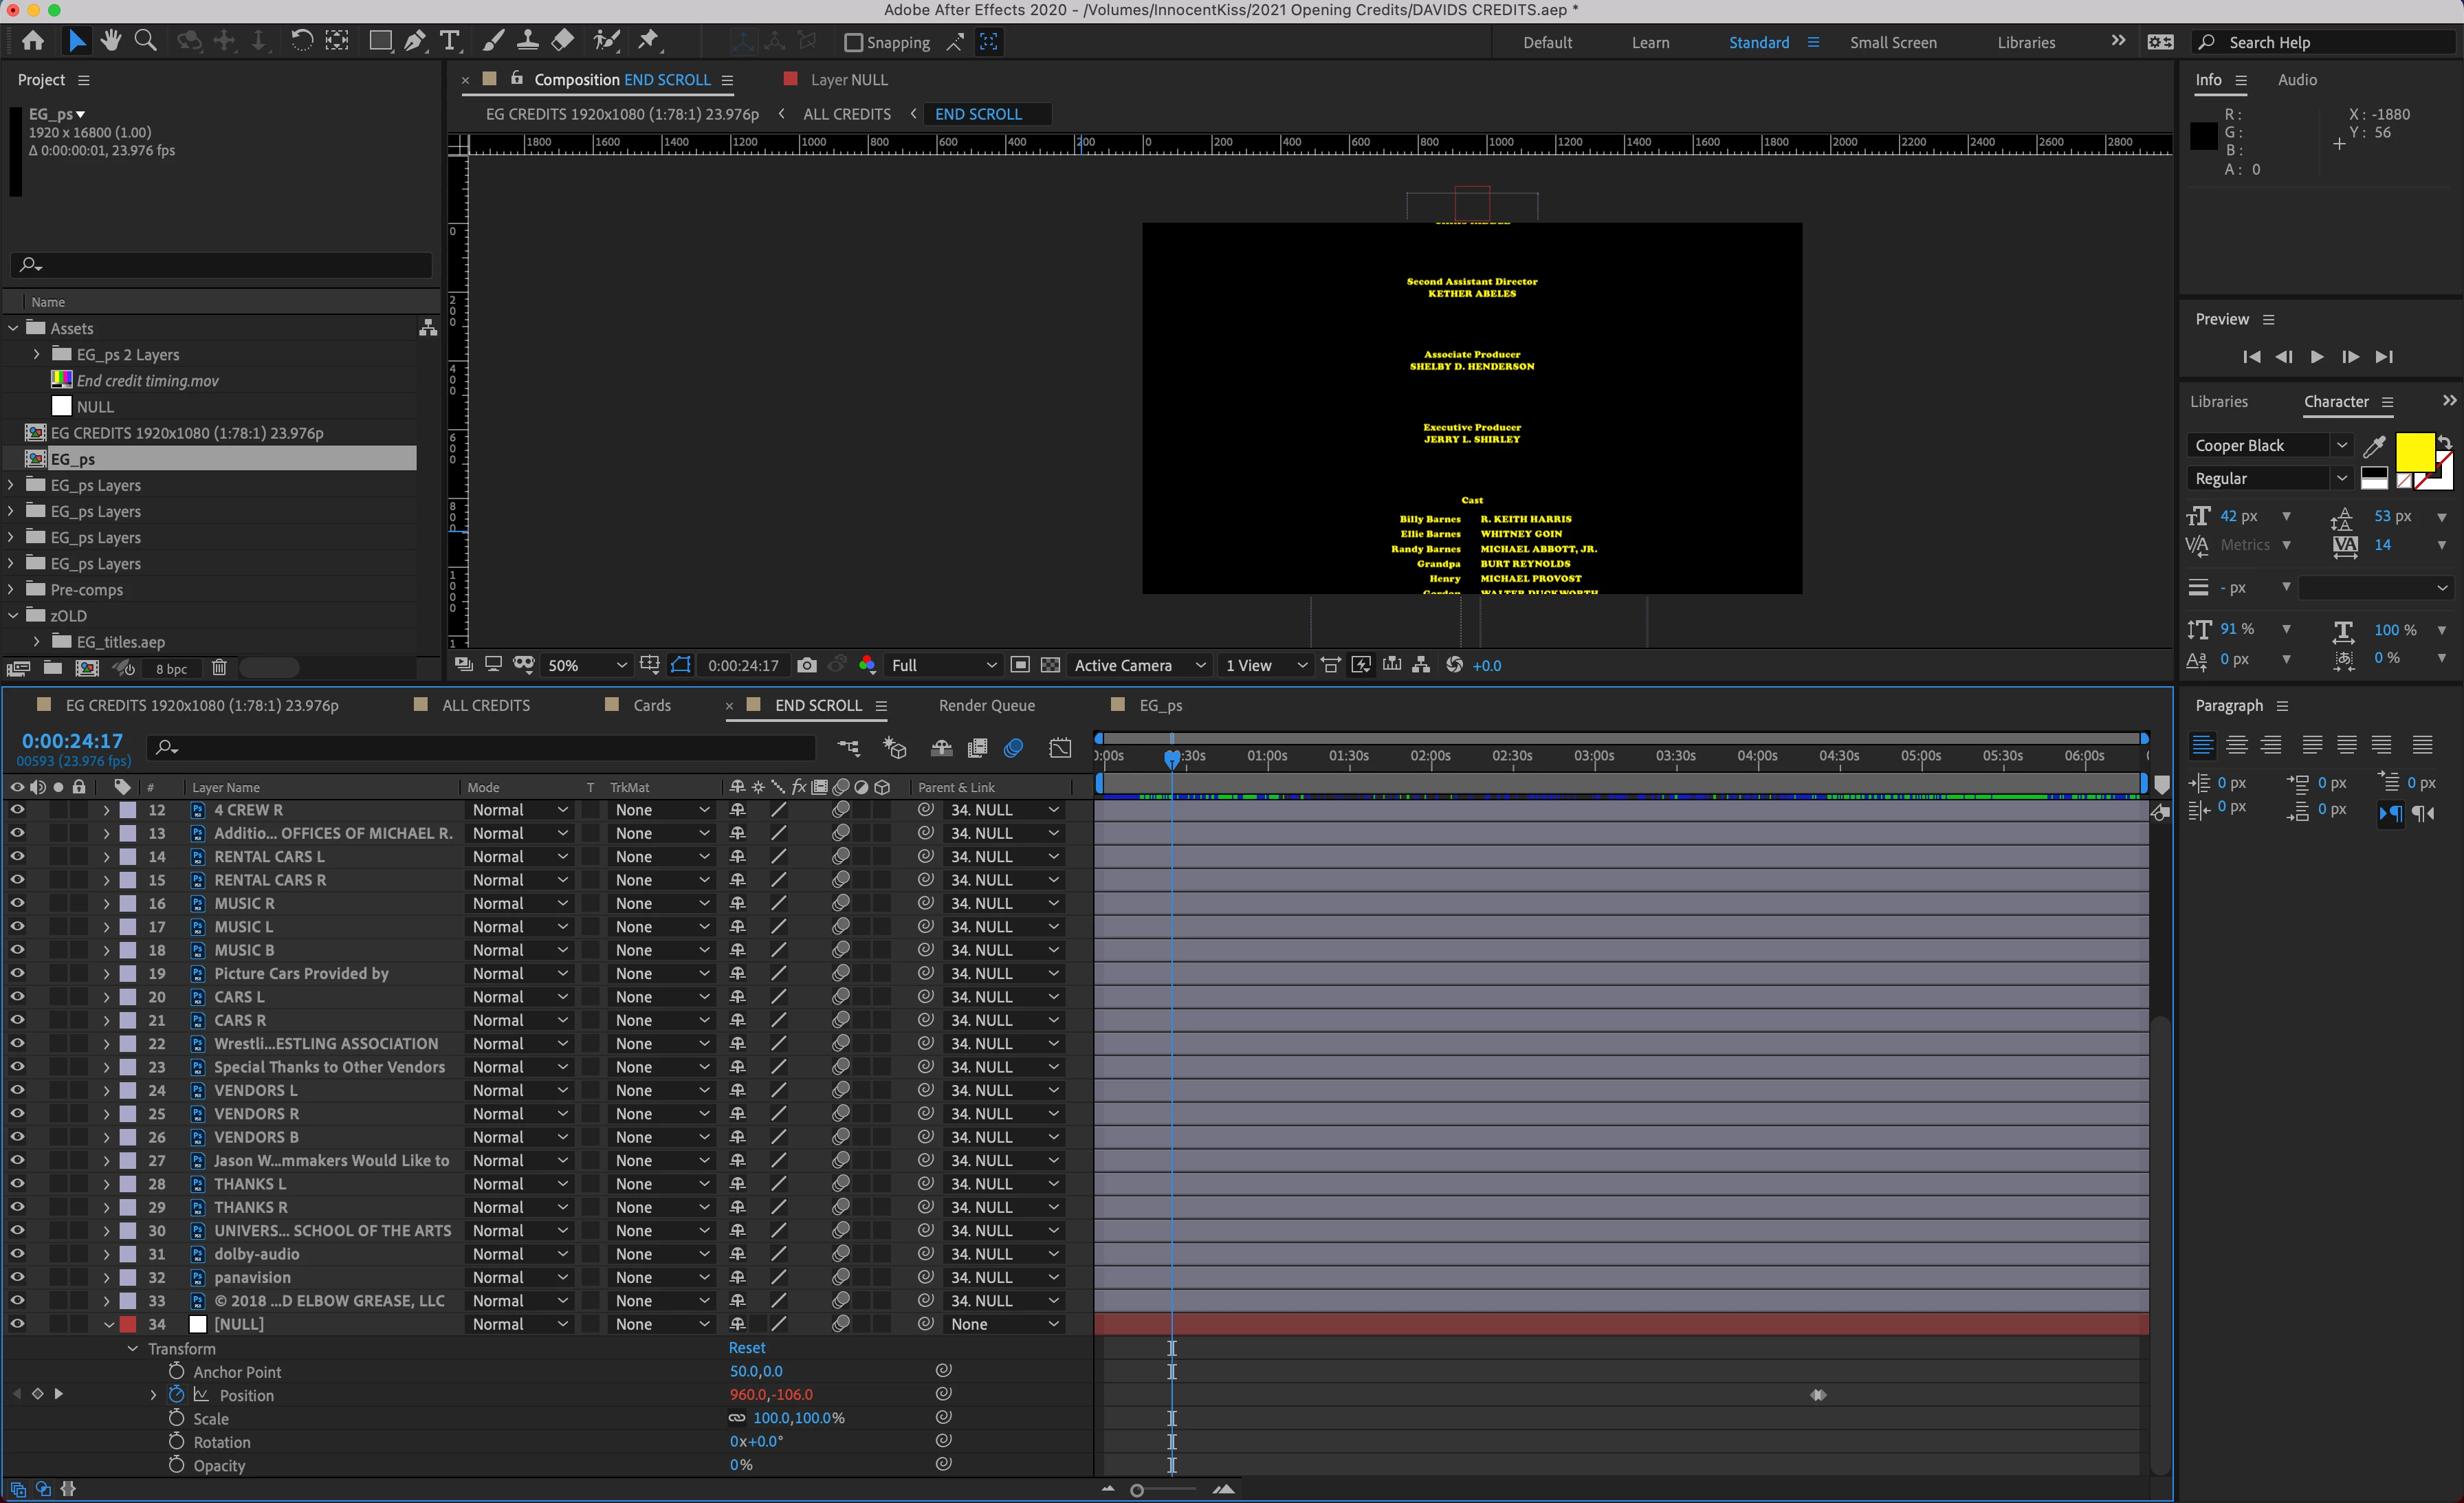
Task: Click the Delete trash icon in Project panel
Action: pos(220,668)
